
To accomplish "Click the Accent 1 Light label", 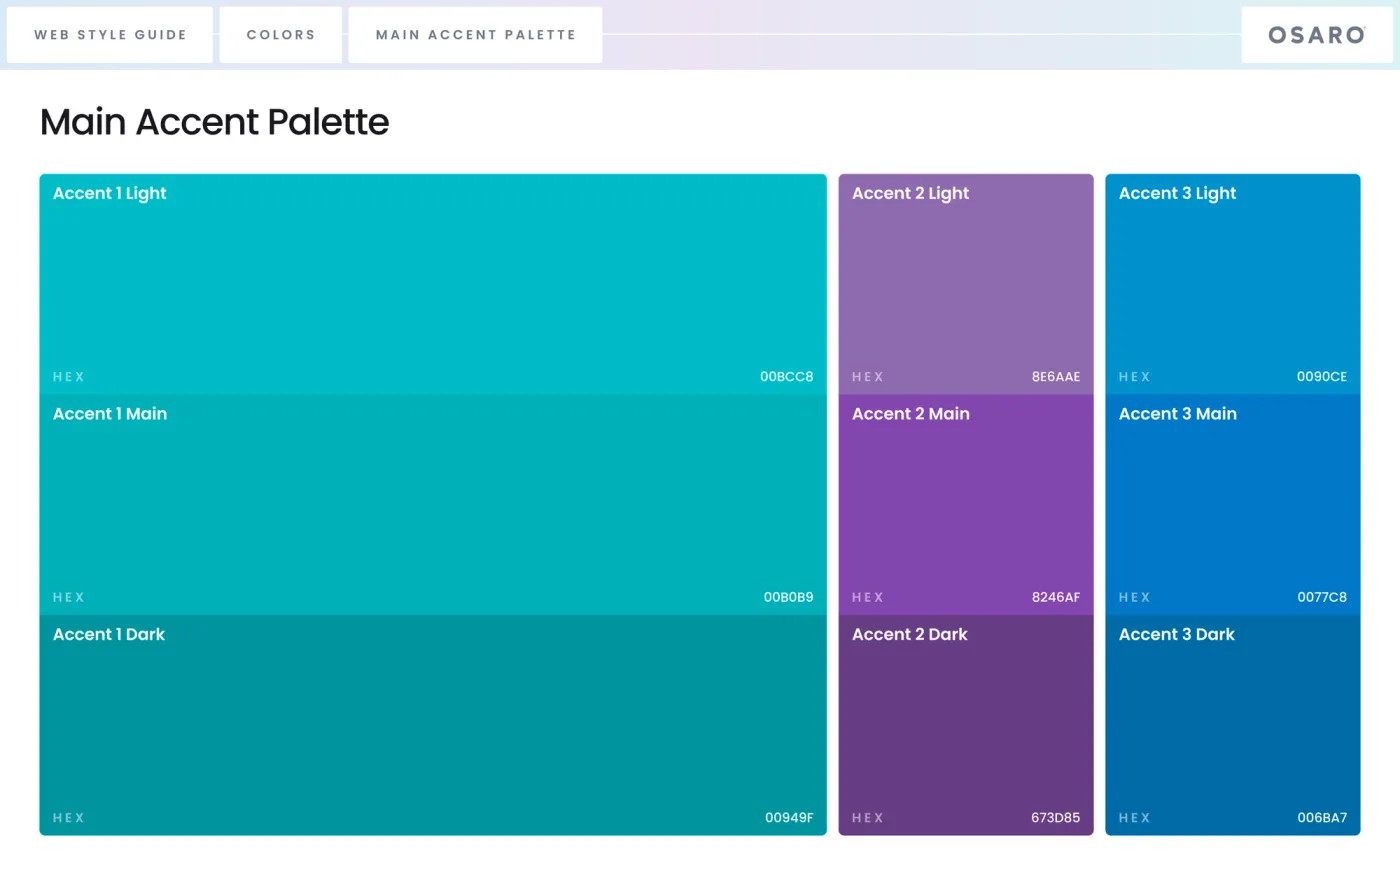I will (110, 194).
